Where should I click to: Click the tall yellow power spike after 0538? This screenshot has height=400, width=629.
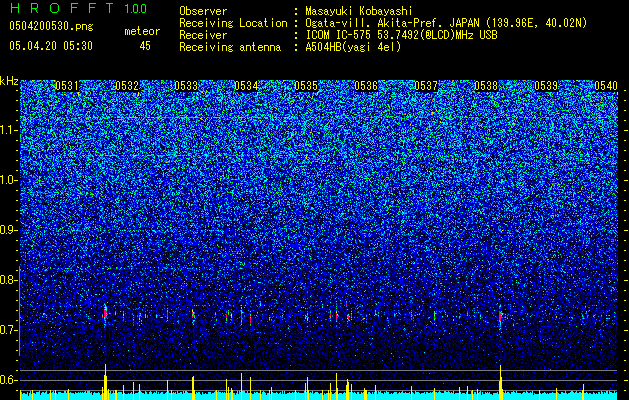501,382
